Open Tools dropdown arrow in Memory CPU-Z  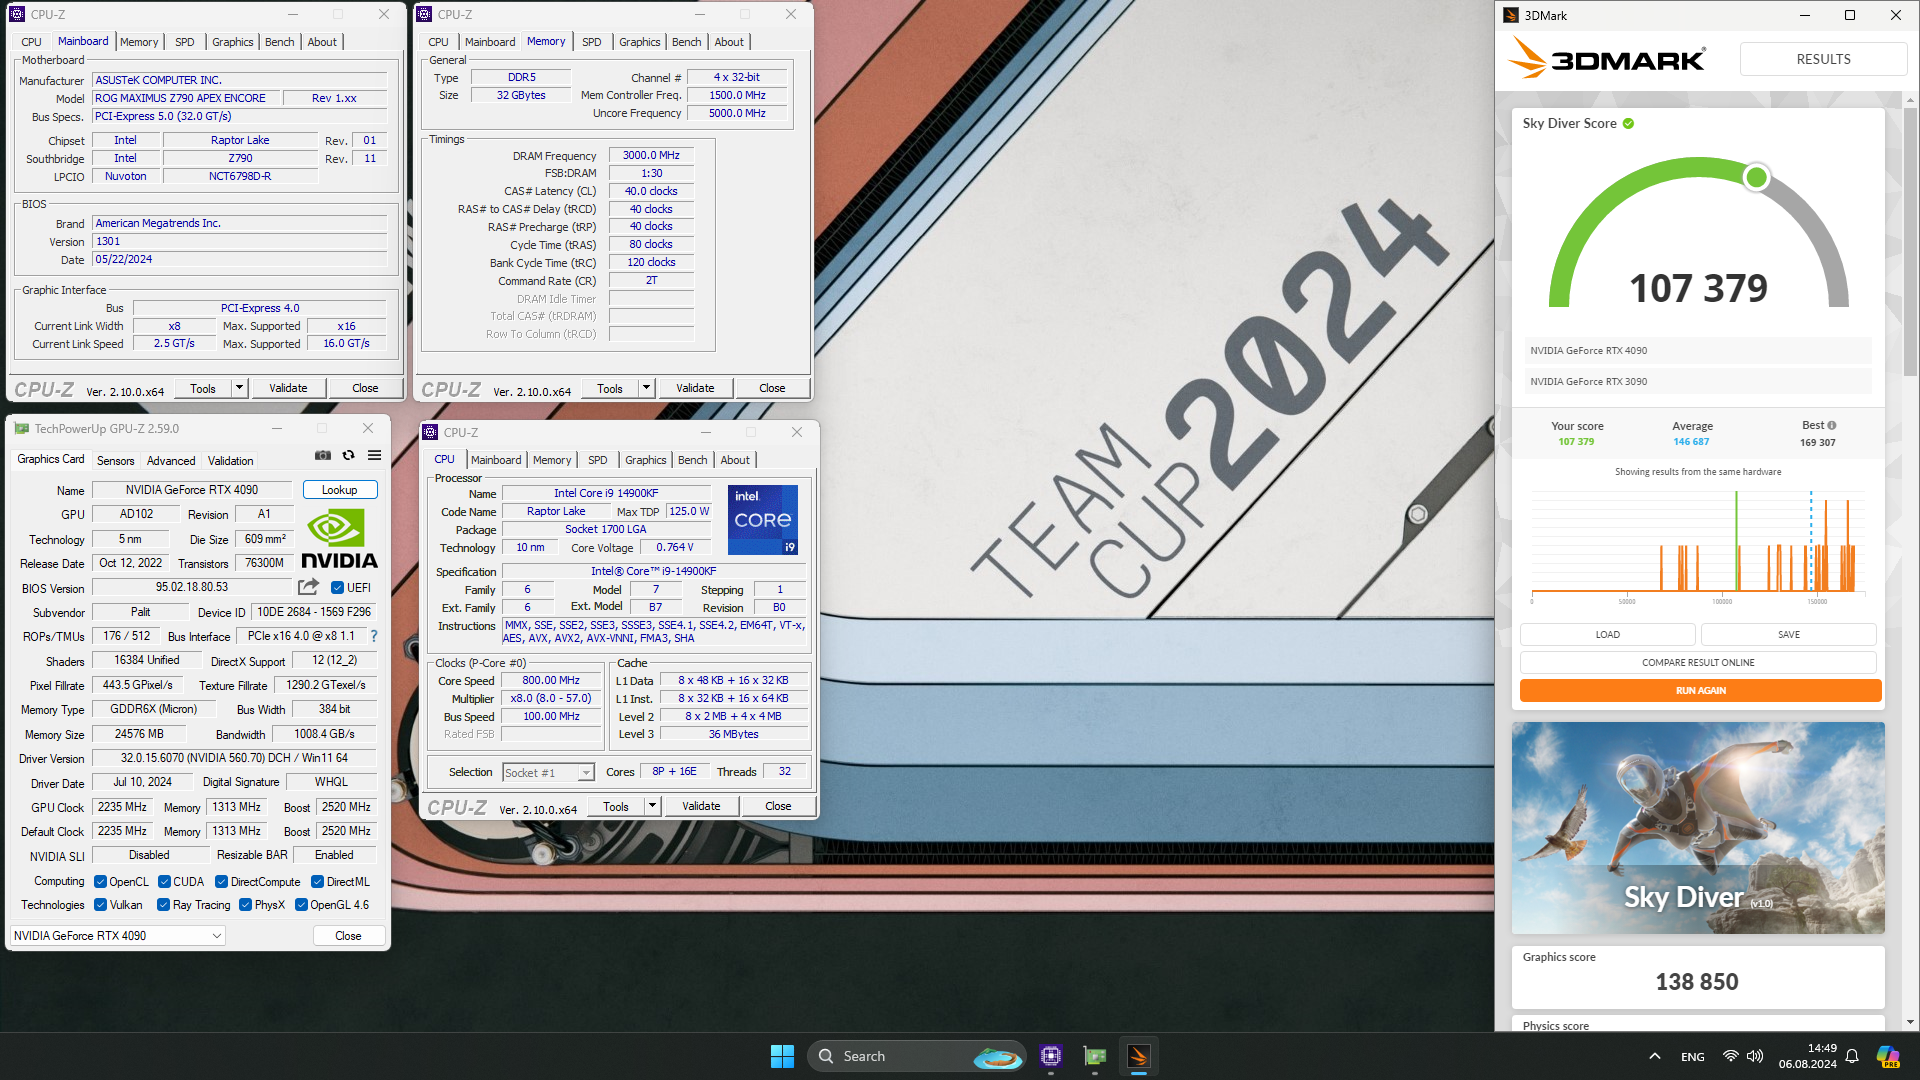coord(646,388)
